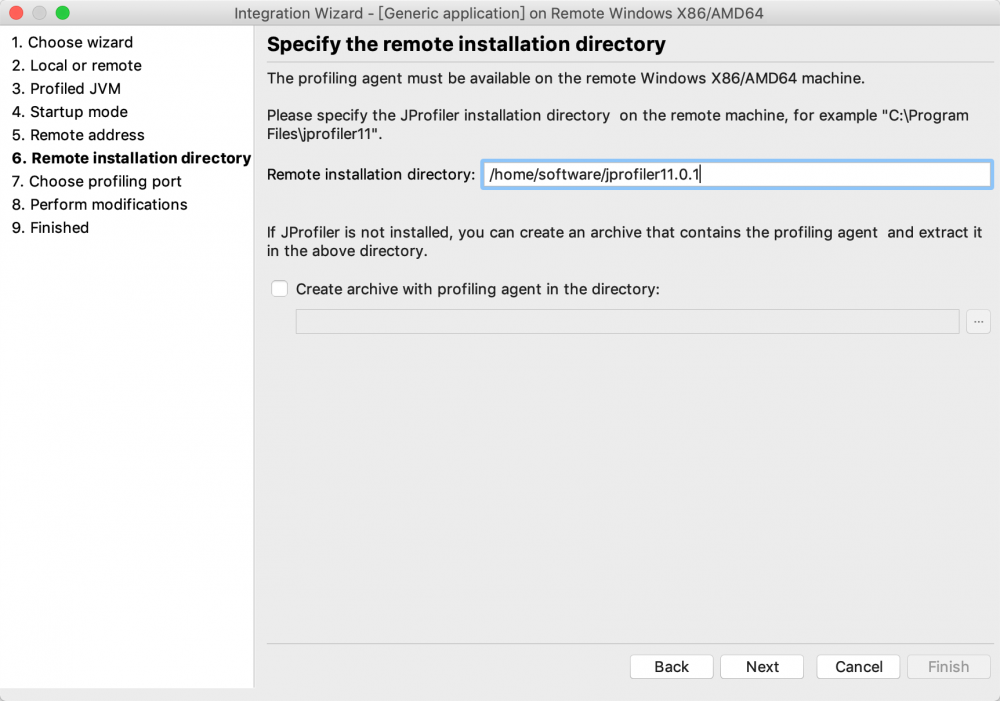Cancel the Integration Wizard
This screenshot has width=1000, height=701.
point(858,667)
